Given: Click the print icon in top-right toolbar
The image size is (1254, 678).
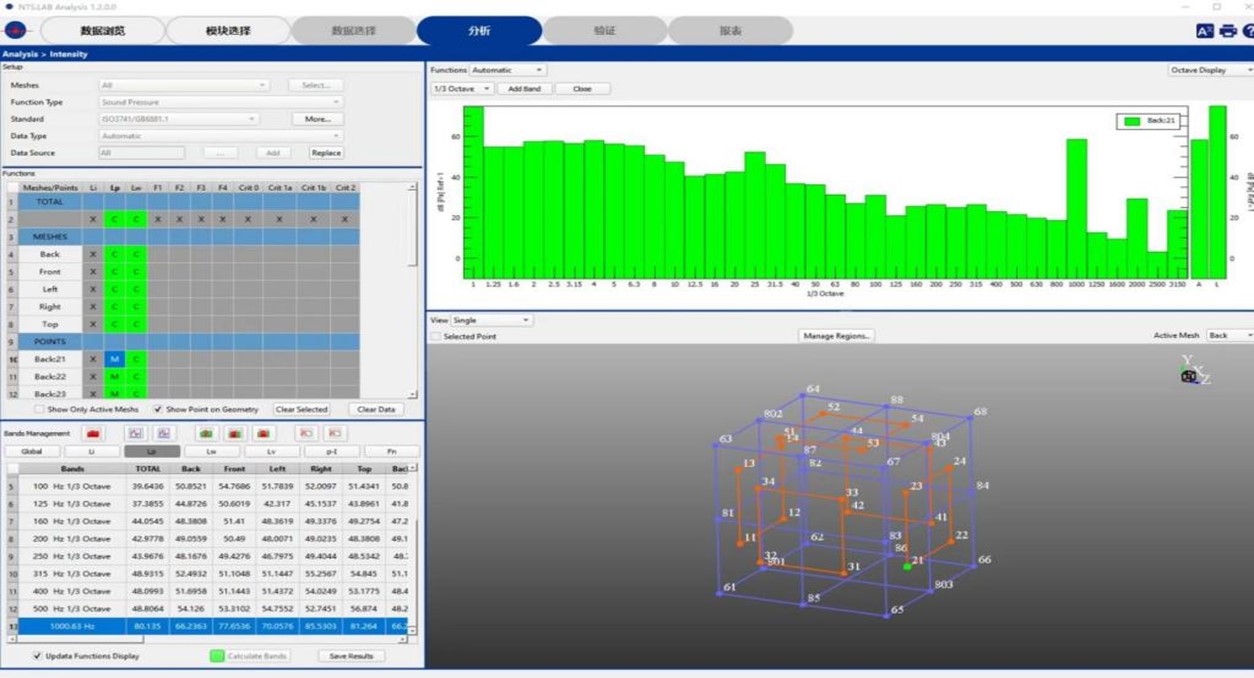Looking at the screenshot, I should pyautogui.click(x=1227, y=31).
